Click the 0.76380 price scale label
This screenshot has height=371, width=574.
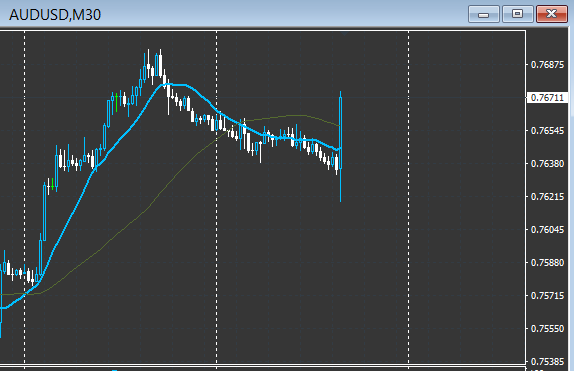pyautogui.click(x=547, y=164)
